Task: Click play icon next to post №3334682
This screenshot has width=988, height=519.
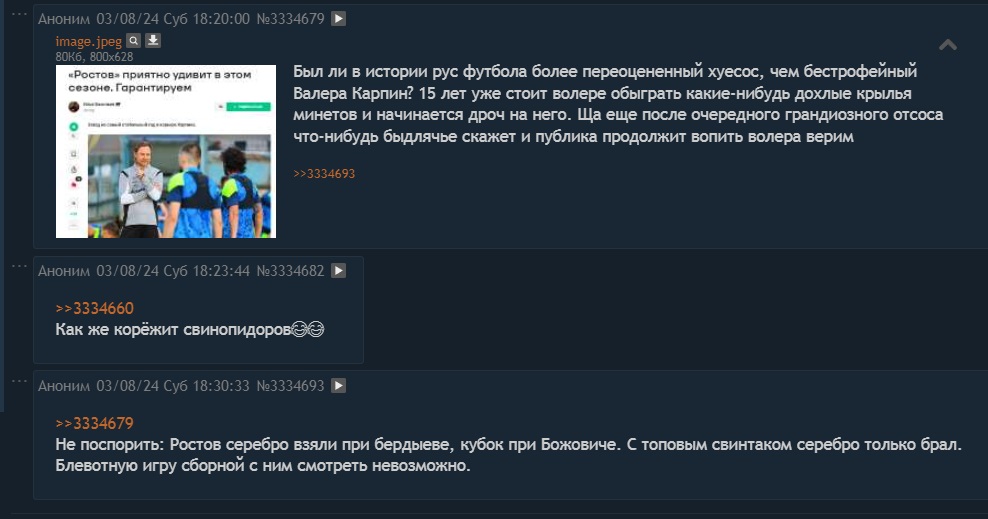Action: click(x=338, y=271)
